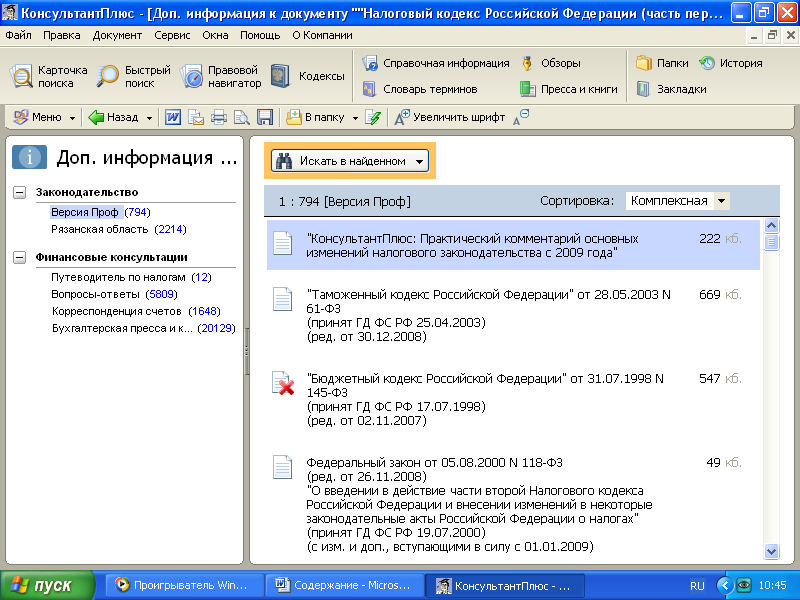Collapse the Финансовые консультации section
The width and height of the screenshot is (800, 600).
click(x=19, y=257)
